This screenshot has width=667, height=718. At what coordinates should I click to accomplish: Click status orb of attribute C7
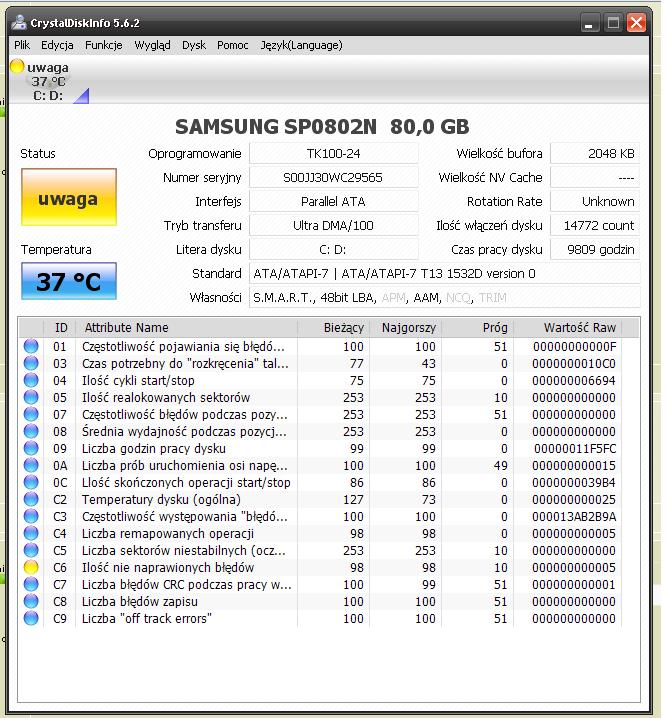coord(31,584)
